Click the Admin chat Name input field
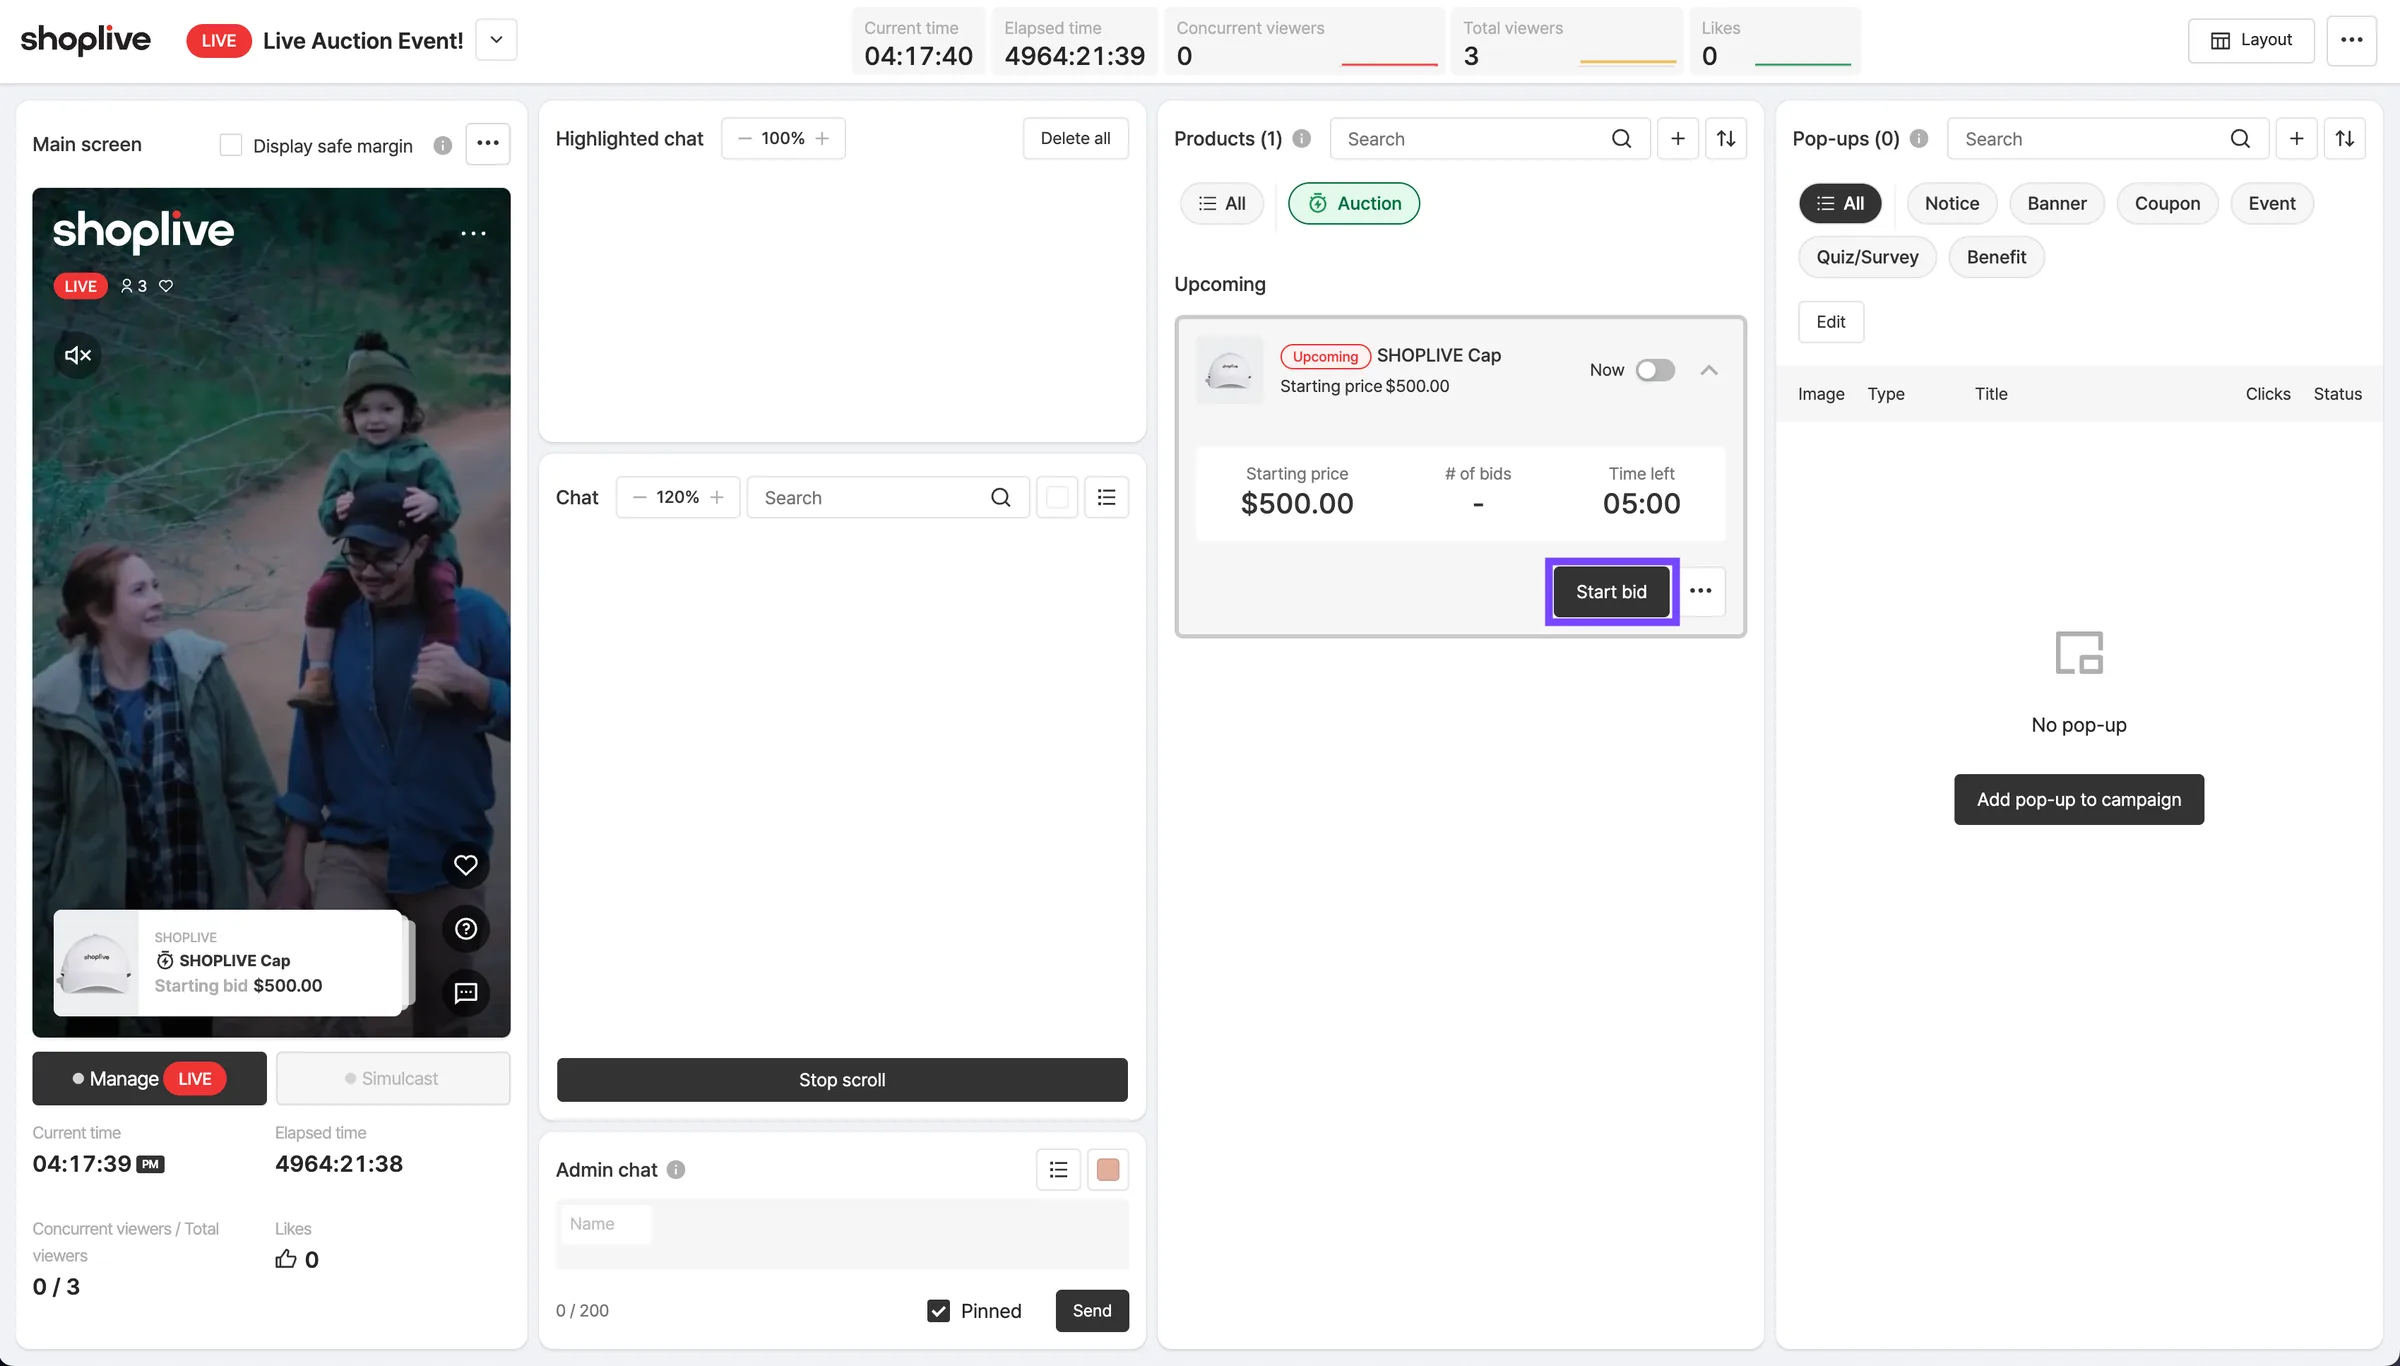 click(x=606, y=1224)
